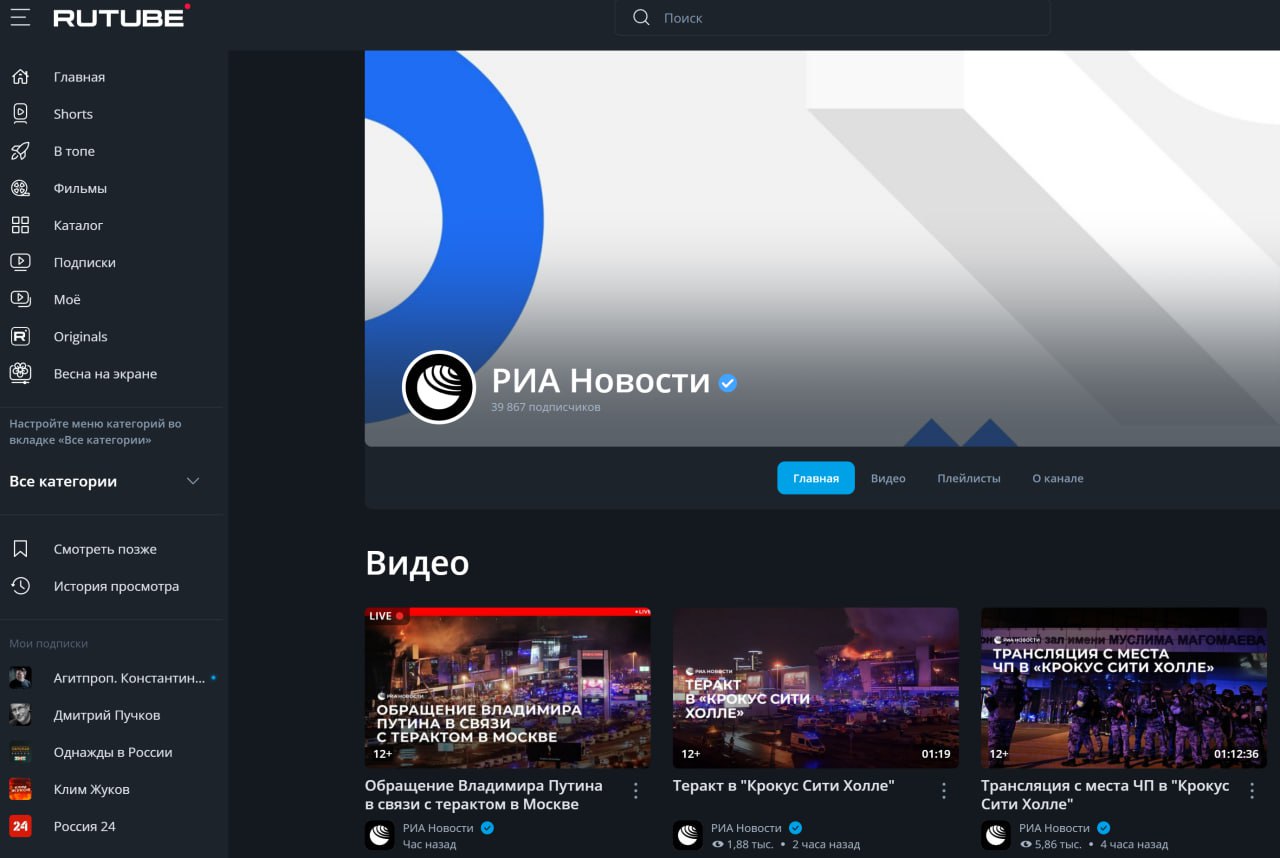Switch to the Видео tab of the channel

tap(888, 478)
